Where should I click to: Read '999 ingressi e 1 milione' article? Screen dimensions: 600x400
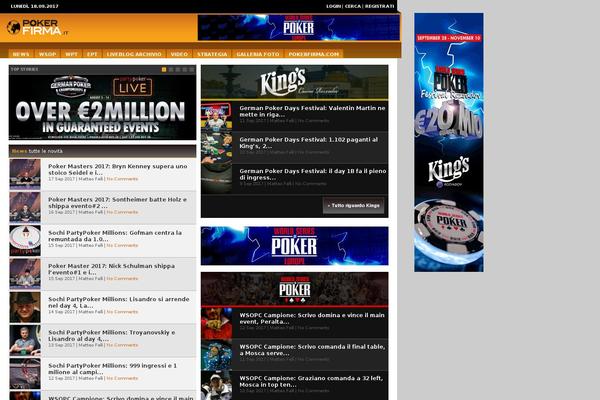coord(112,369)
